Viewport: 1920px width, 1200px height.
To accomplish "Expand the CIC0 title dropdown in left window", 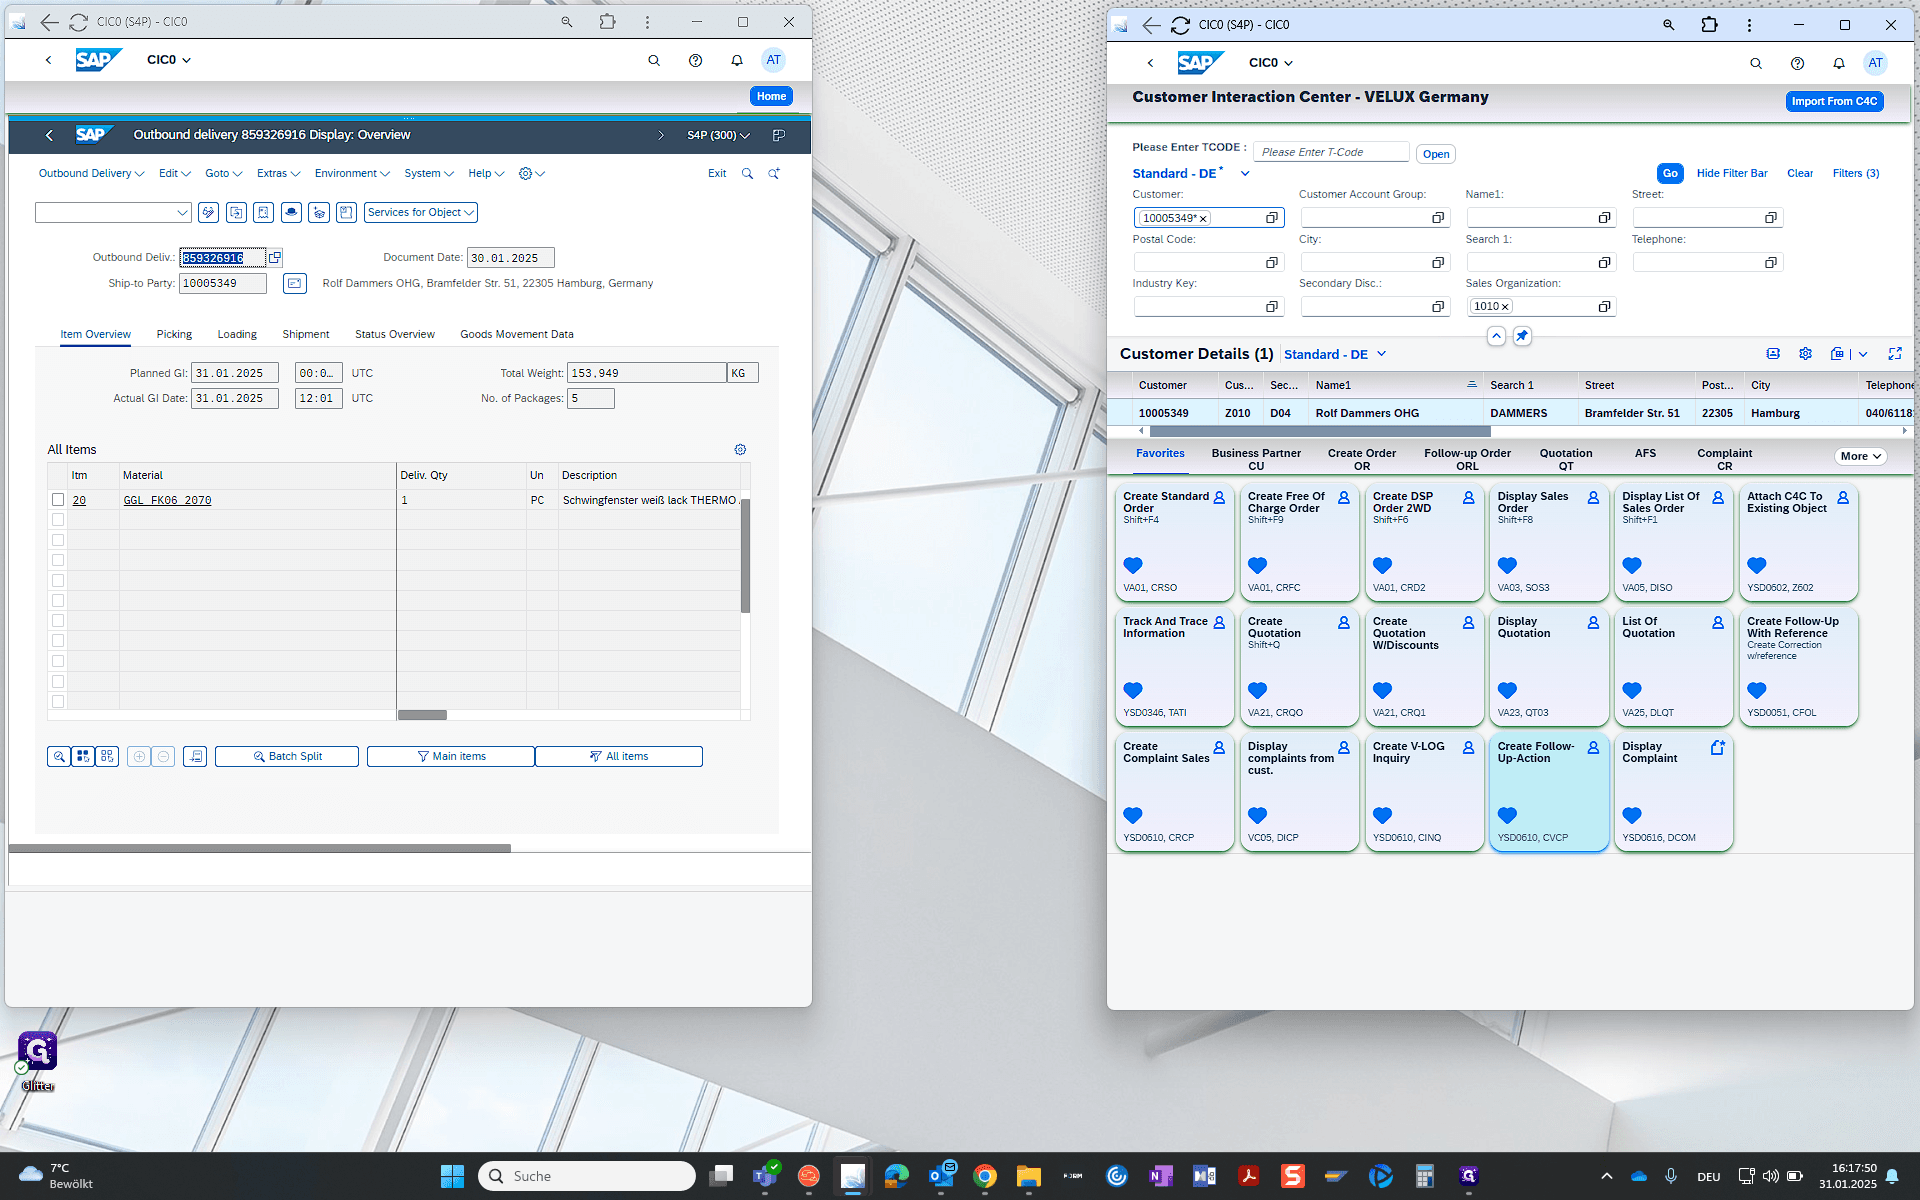I will [x=169, y=60].
